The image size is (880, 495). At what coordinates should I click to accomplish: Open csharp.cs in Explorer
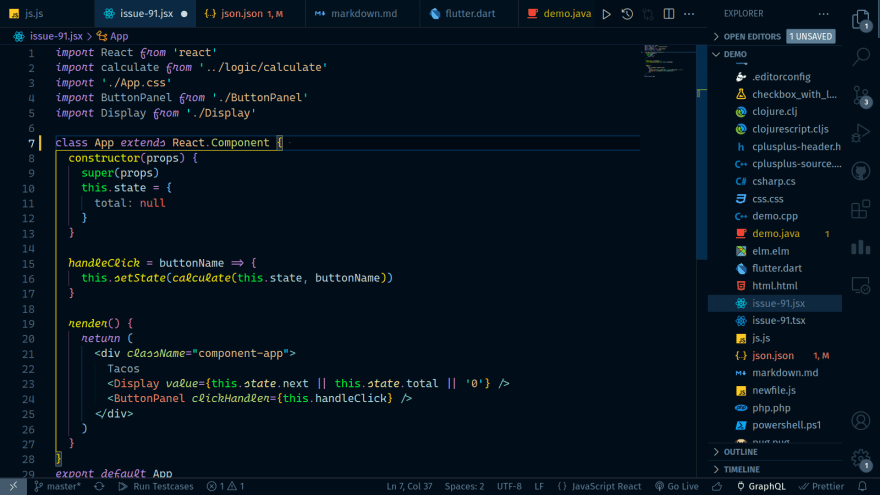coord(773,182)
